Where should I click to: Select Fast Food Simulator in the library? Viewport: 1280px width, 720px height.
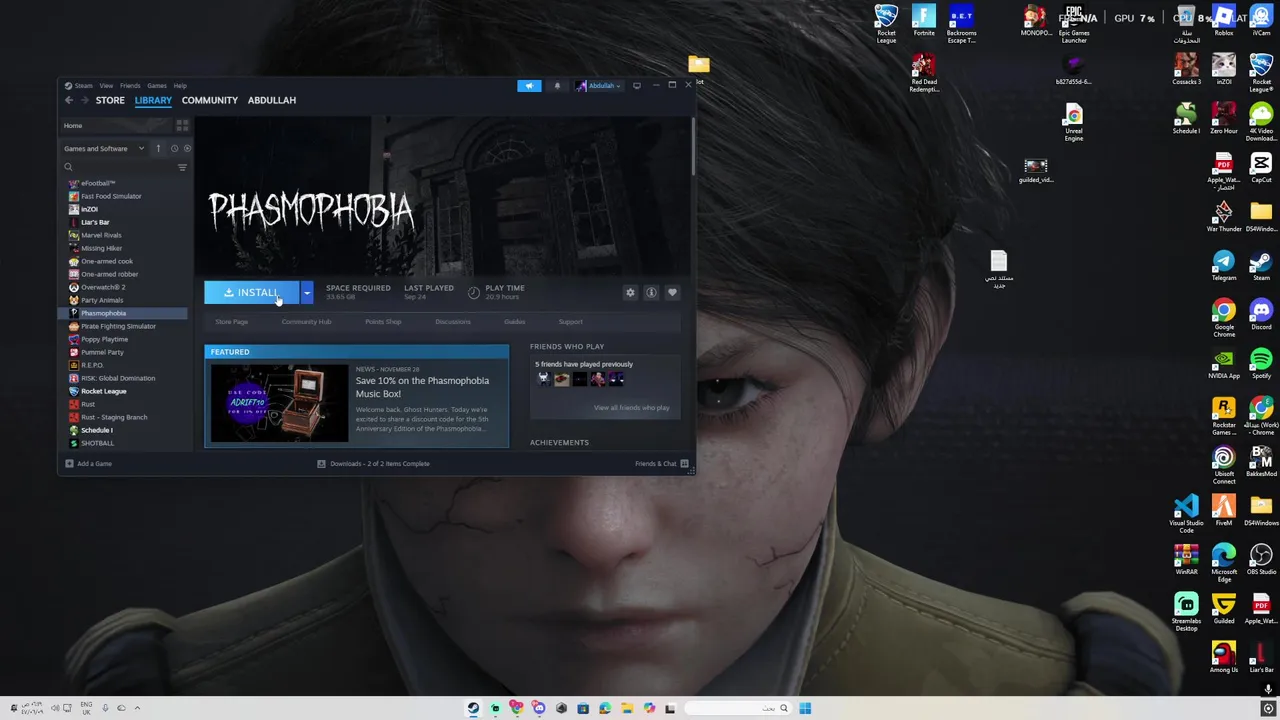point(111,196)
